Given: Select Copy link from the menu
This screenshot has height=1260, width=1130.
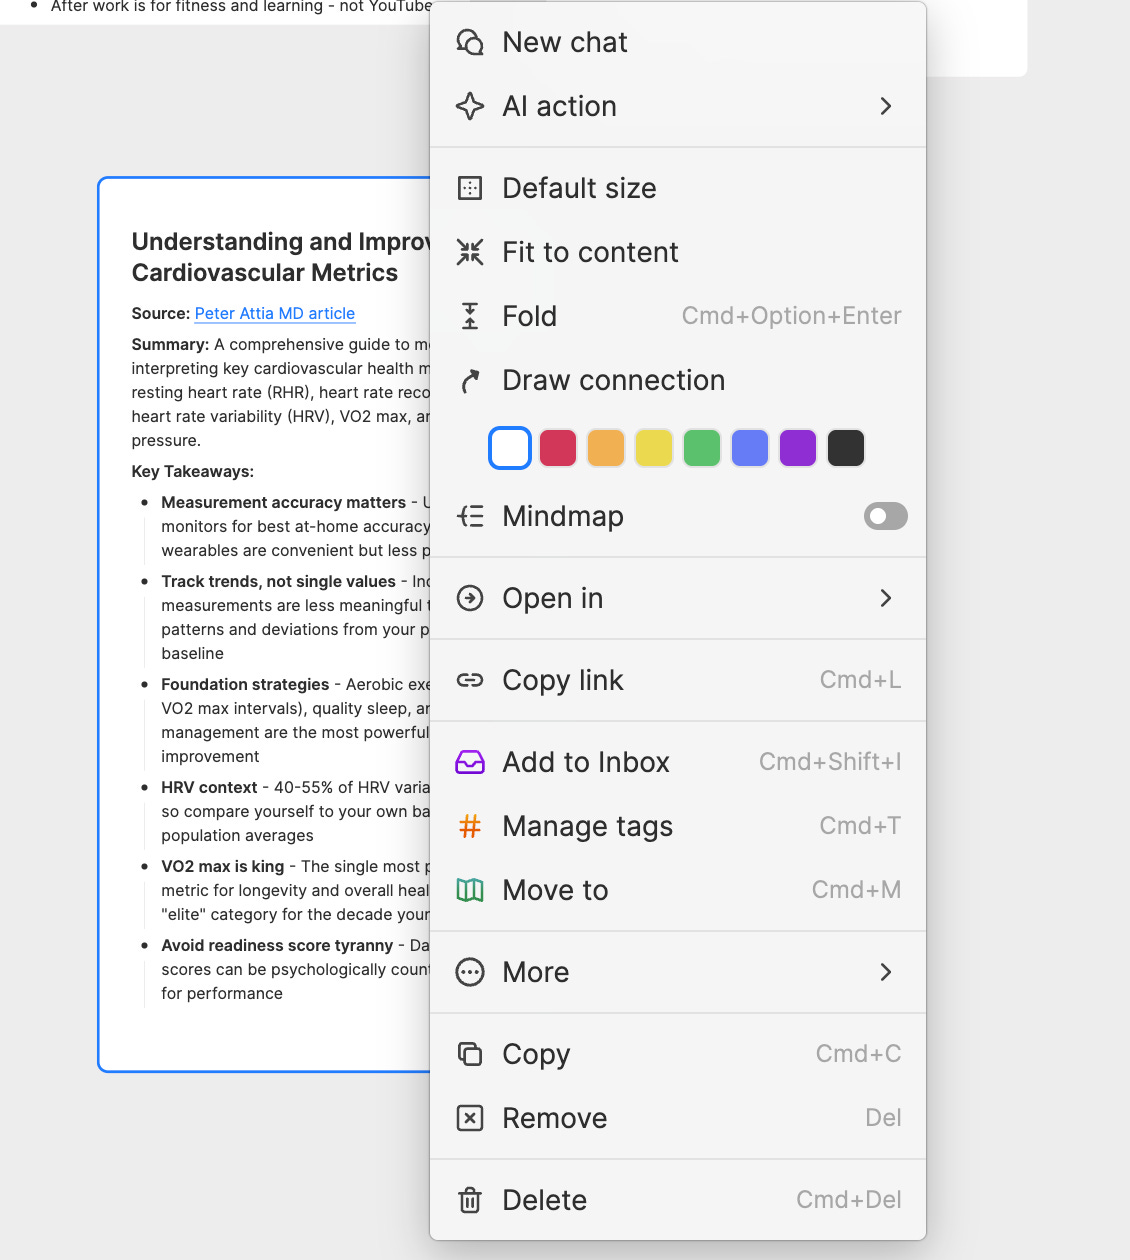Looking at the screenshot, I should tap(562, 680).
